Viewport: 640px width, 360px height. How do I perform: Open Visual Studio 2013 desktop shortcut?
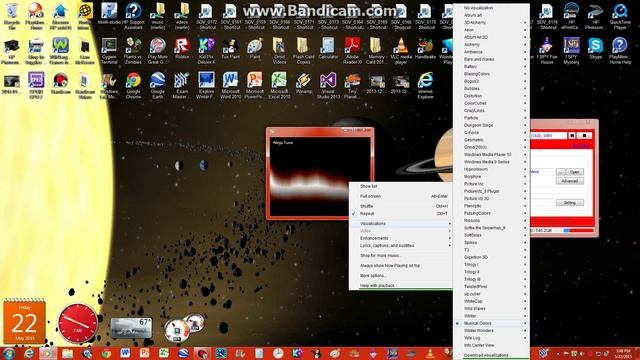328,86
